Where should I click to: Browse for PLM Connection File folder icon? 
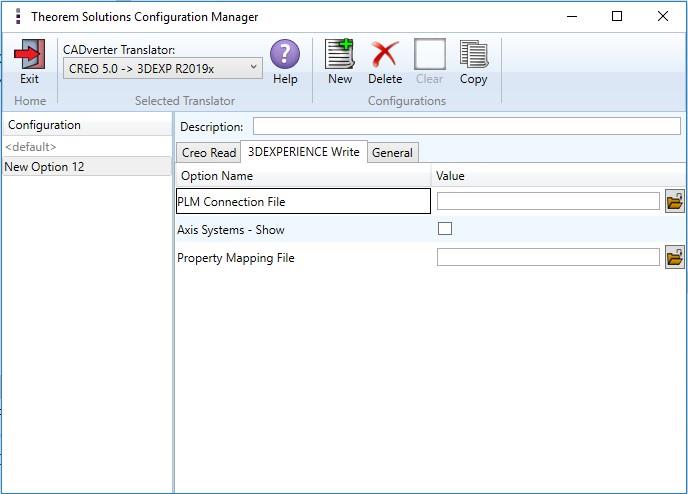674,201
